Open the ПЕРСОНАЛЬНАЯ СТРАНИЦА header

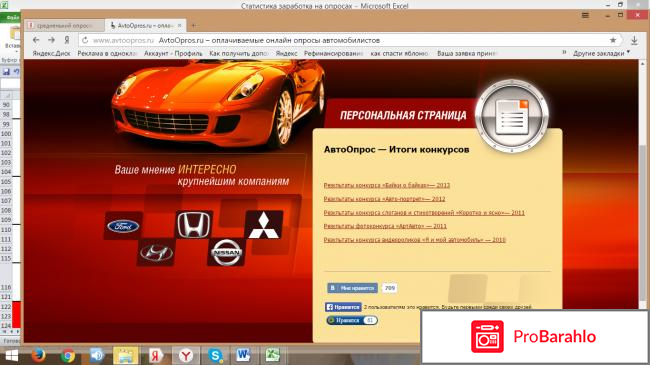tap(403, 115)
